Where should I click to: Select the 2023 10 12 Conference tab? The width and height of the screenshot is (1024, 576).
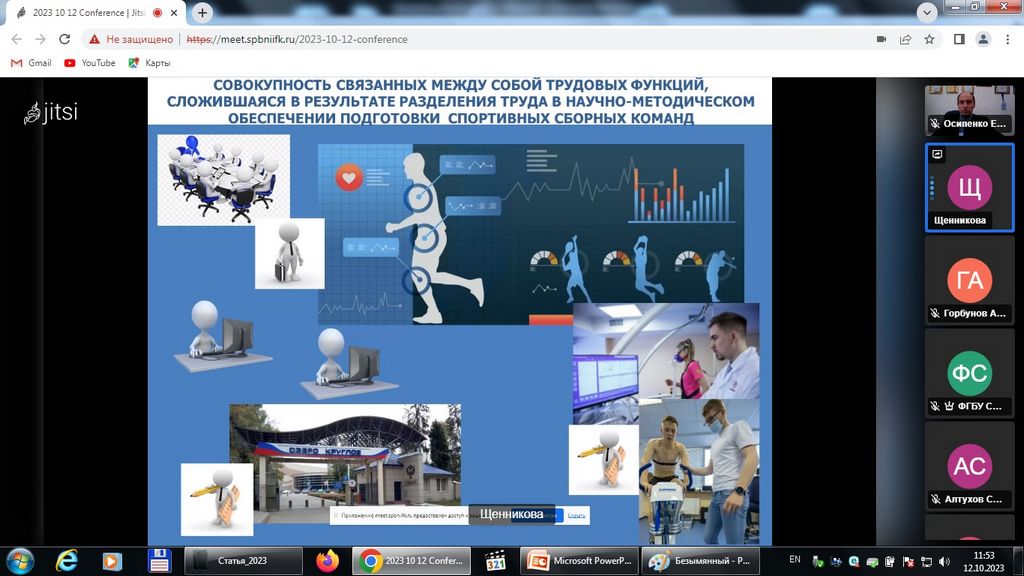(90, 13)
